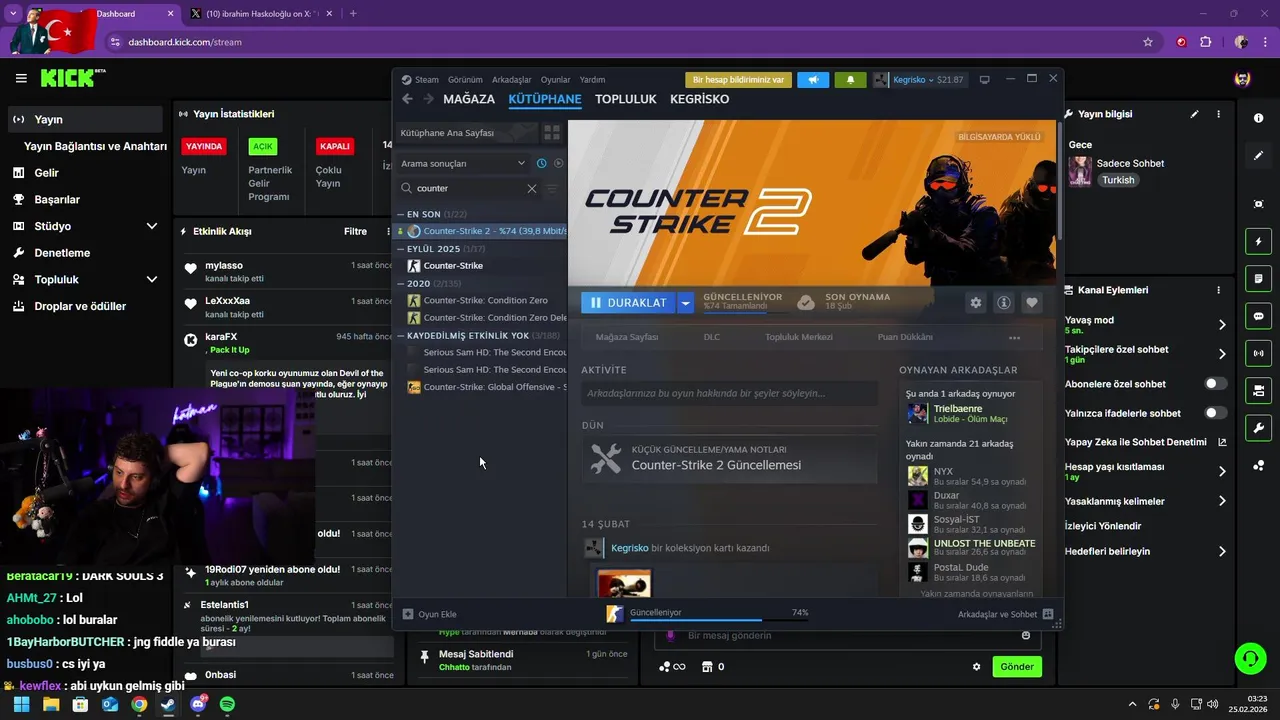Open Arkadaşlar ve Sohbet in Steam
The width and height of the screenshot is (1280, 720).
(x=1006, y=614)
